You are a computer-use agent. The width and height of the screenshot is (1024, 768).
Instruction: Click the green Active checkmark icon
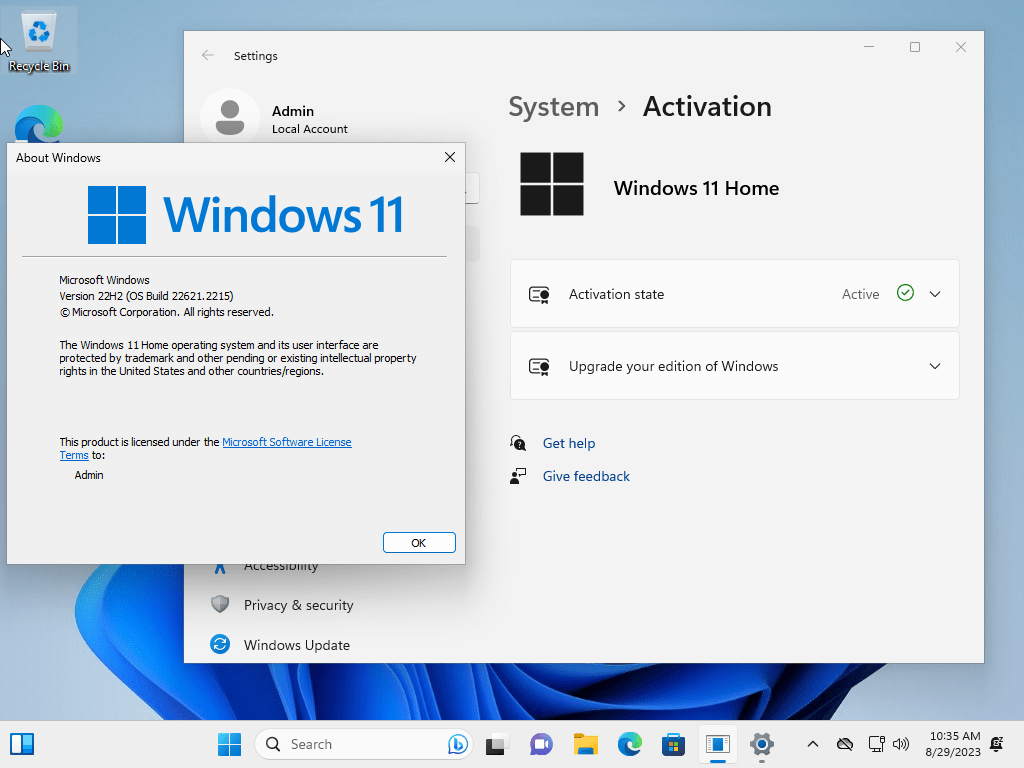pyautogui.click(x=905, y=293)
